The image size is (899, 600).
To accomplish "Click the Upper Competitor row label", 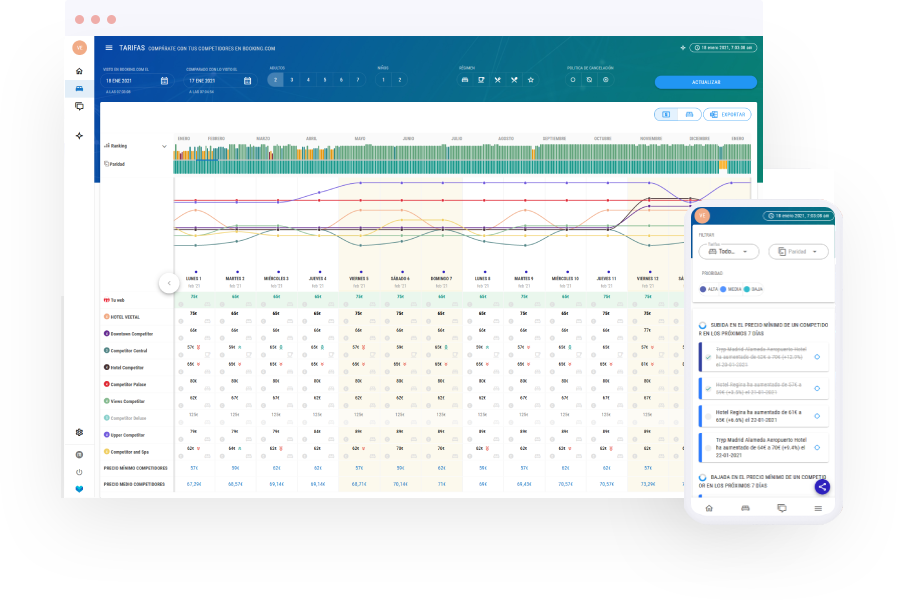I will [x=127, y=435].
